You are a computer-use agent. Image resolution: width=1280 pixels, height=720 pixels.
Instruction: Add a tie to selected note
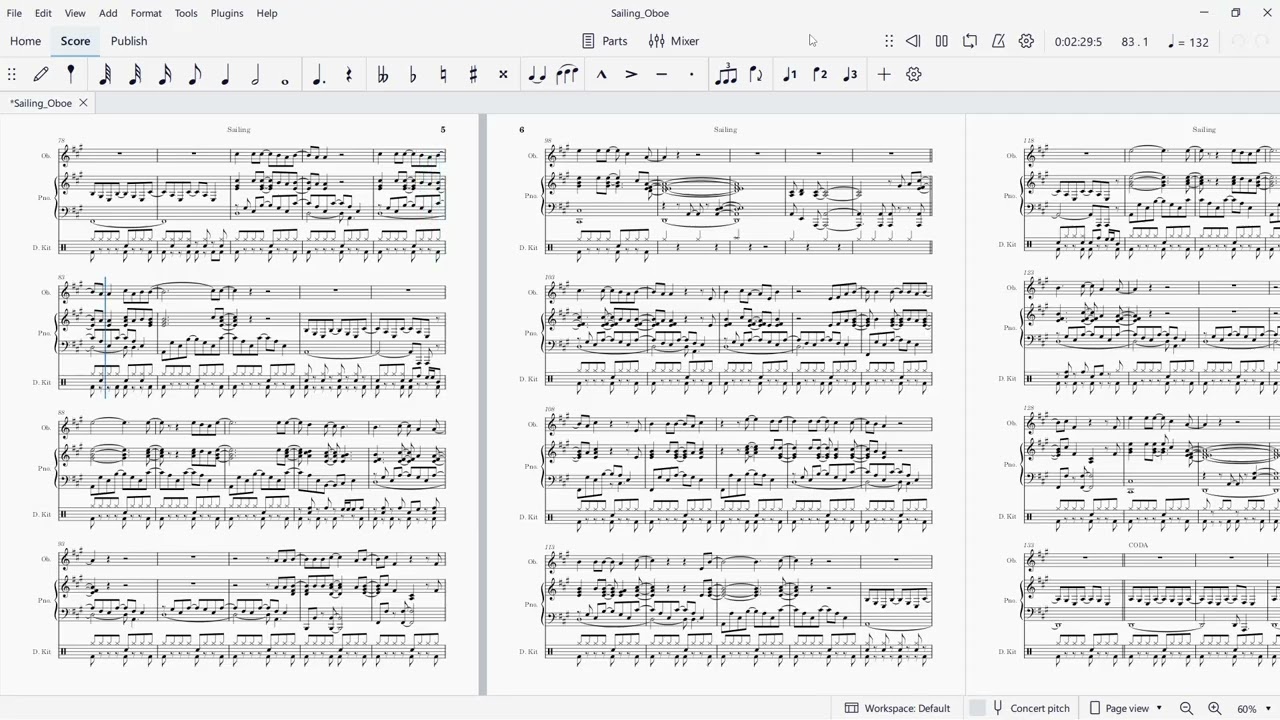(x=537, y=74)
